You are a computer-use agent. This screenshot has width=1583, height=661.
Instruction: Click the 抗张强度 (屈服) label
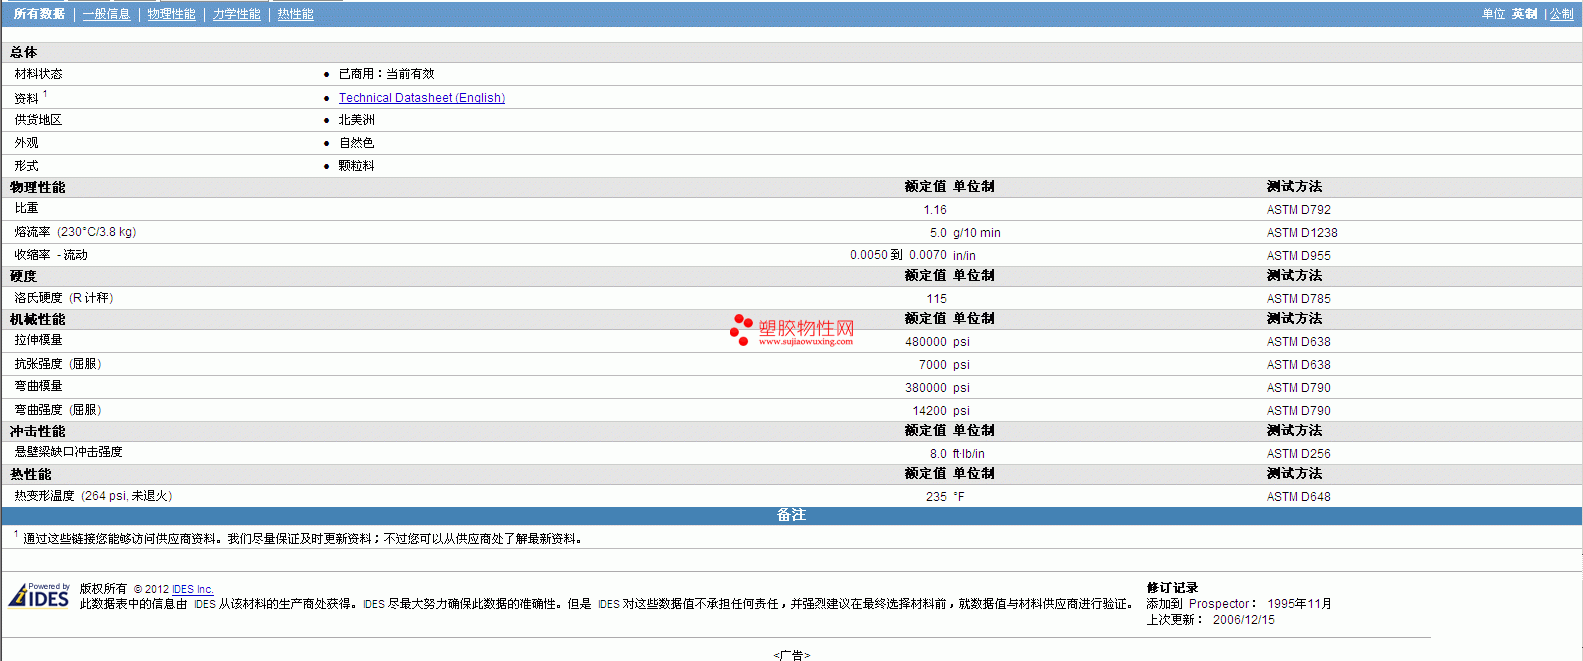coord(58,364)
